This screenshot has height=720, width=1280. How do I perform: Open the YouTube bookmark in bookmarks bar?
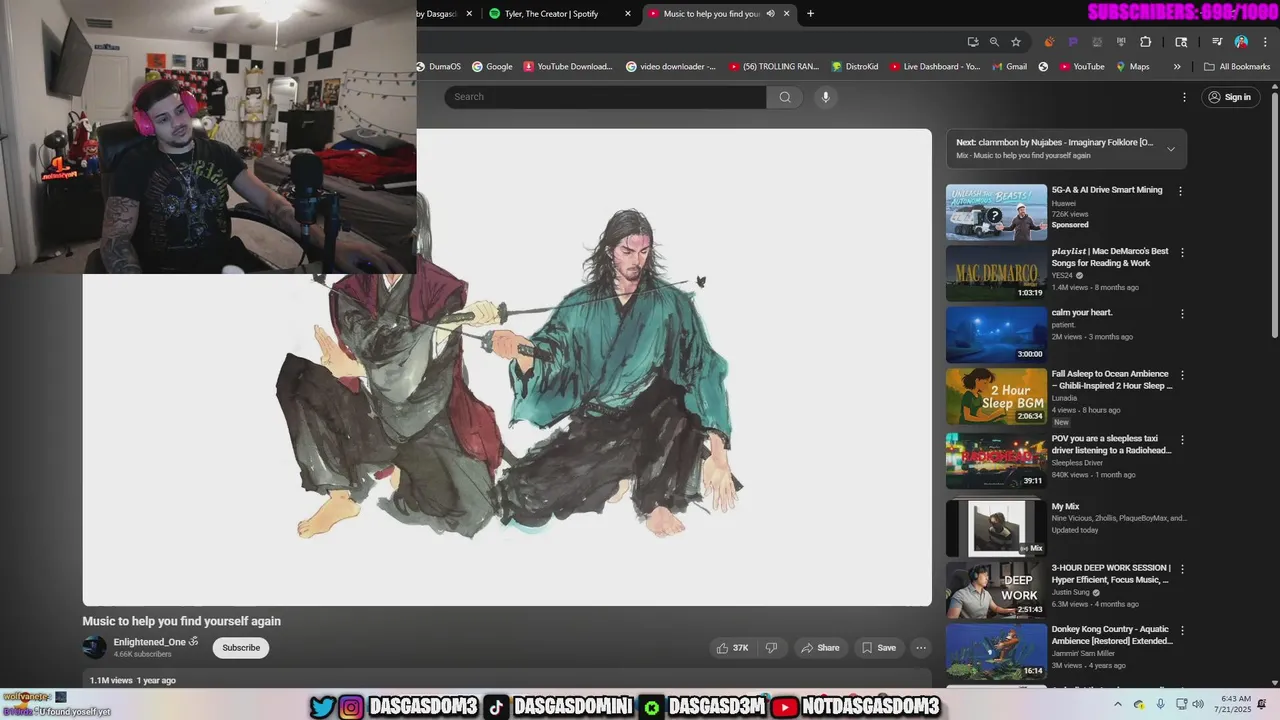1082,67
